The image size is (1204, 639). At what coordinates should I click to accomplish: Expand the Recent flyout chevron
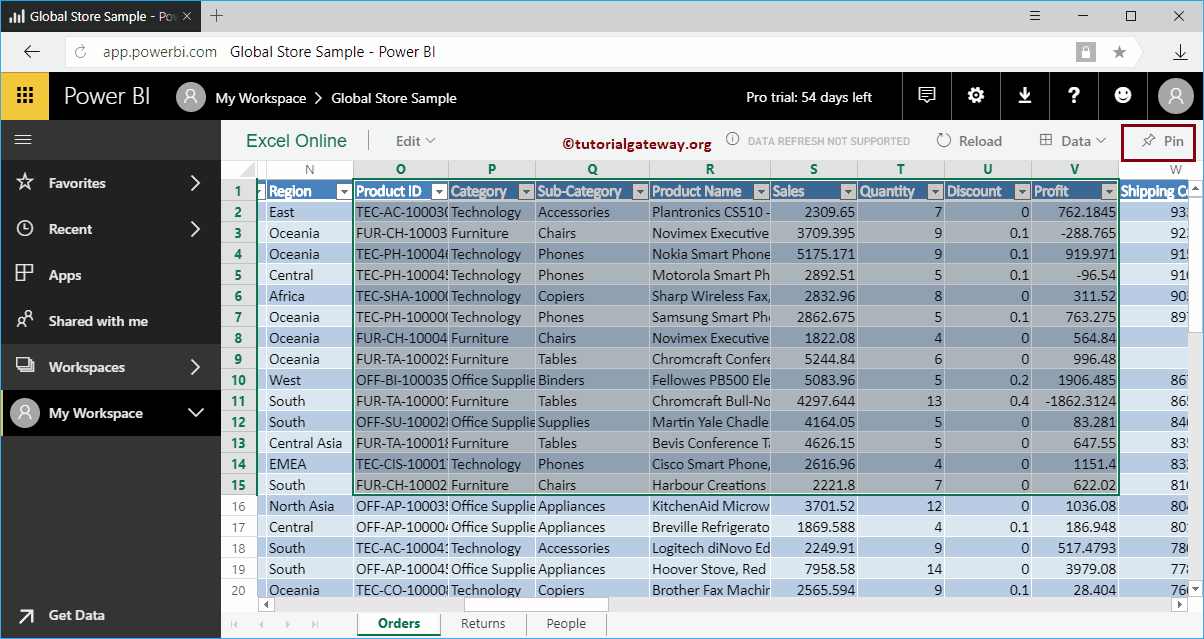coord(195,229)
